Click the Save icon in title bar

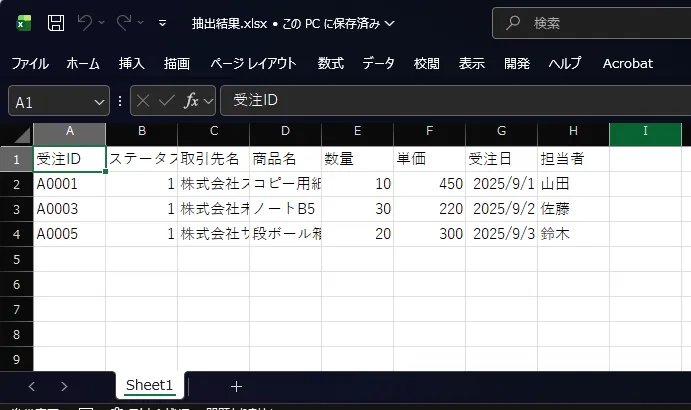click(56, 22)
